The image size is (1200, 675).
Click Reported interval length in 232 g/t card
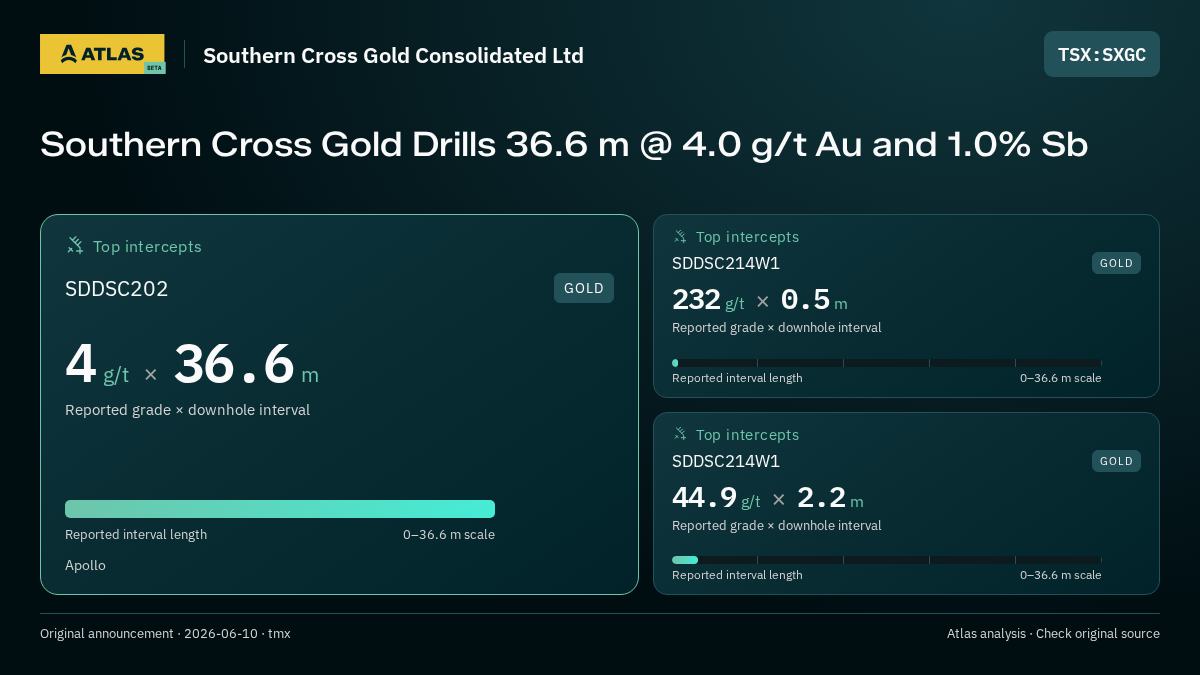click(737, 378)
